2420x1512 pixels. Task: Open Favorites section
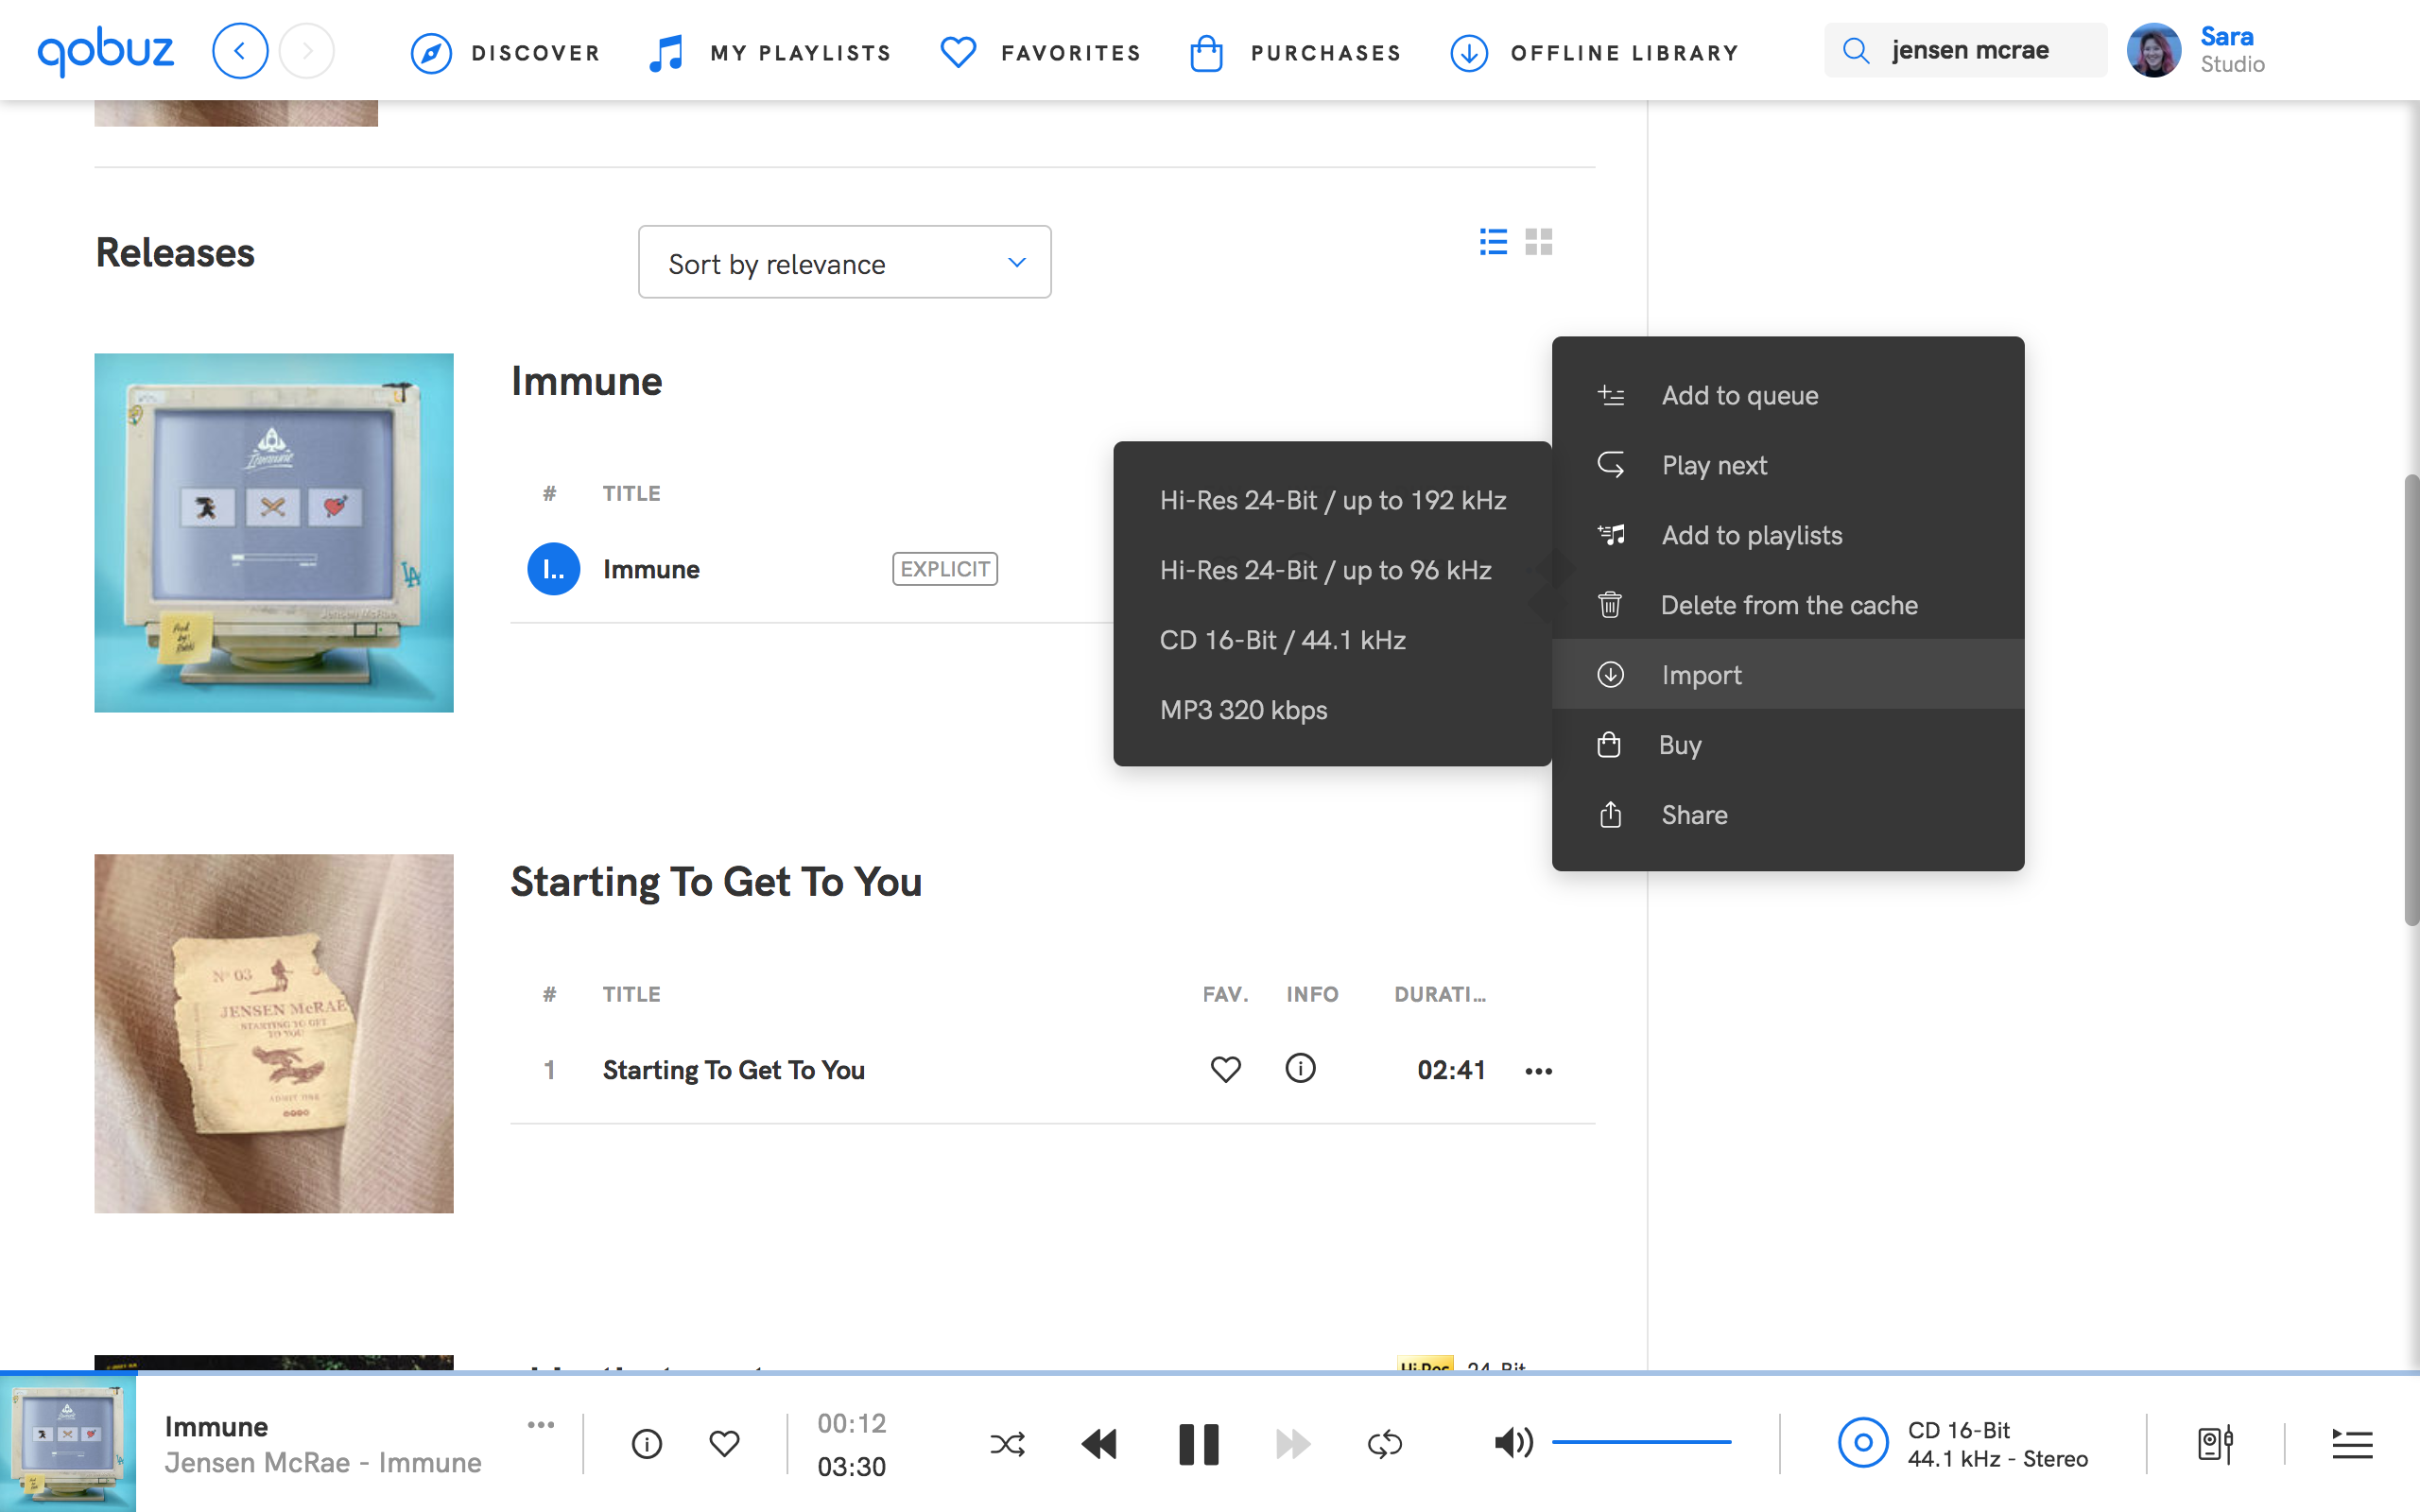(1040, 50)
